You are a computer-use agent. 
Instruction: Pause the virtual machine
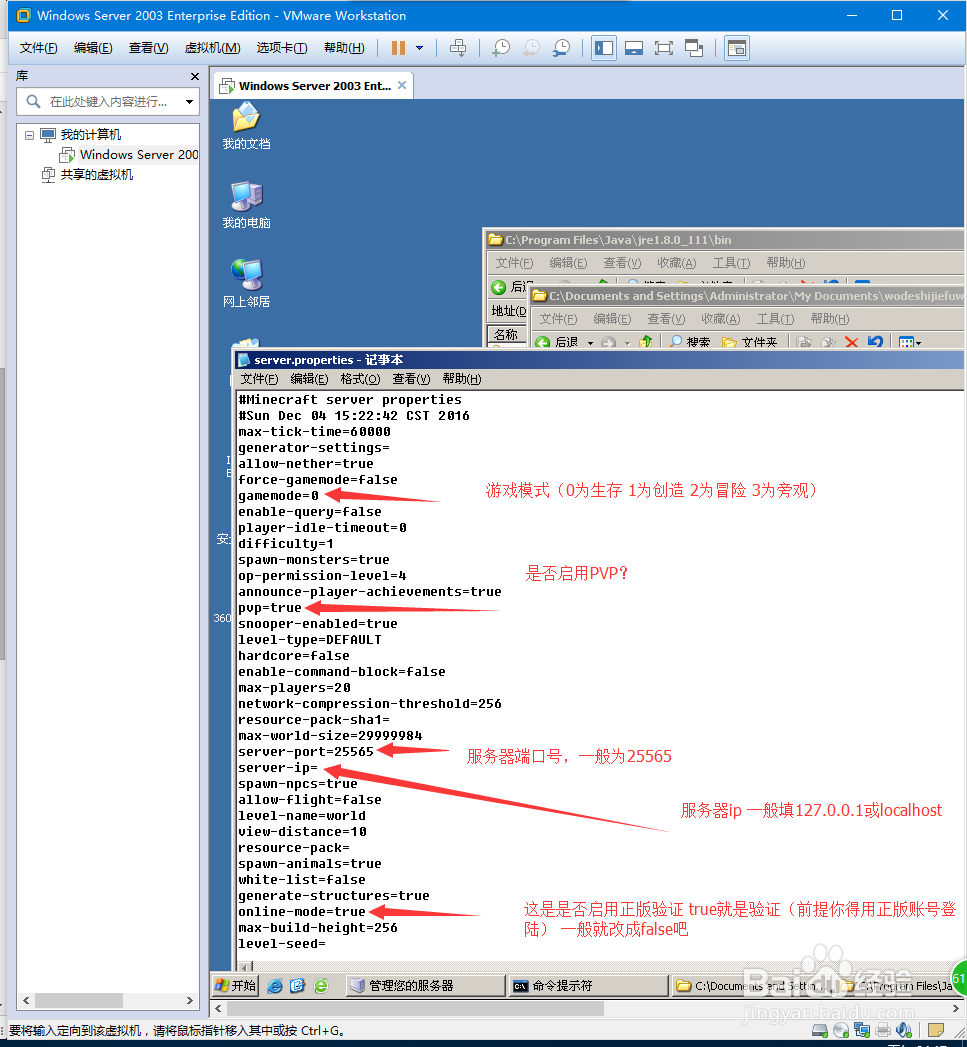pyautogui.click(x=399, y=48)
